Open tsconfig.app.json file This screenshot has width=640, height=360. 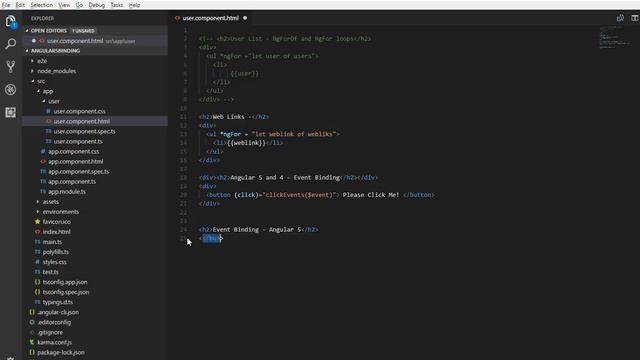[65, 282]
